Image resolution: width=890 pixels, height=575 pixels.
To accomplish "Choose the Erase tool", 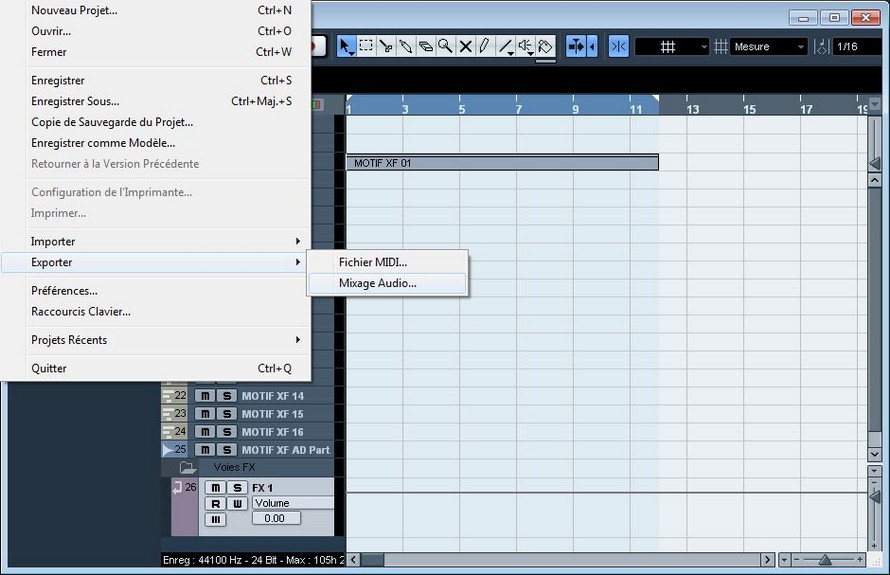I will tap(425, 46).
